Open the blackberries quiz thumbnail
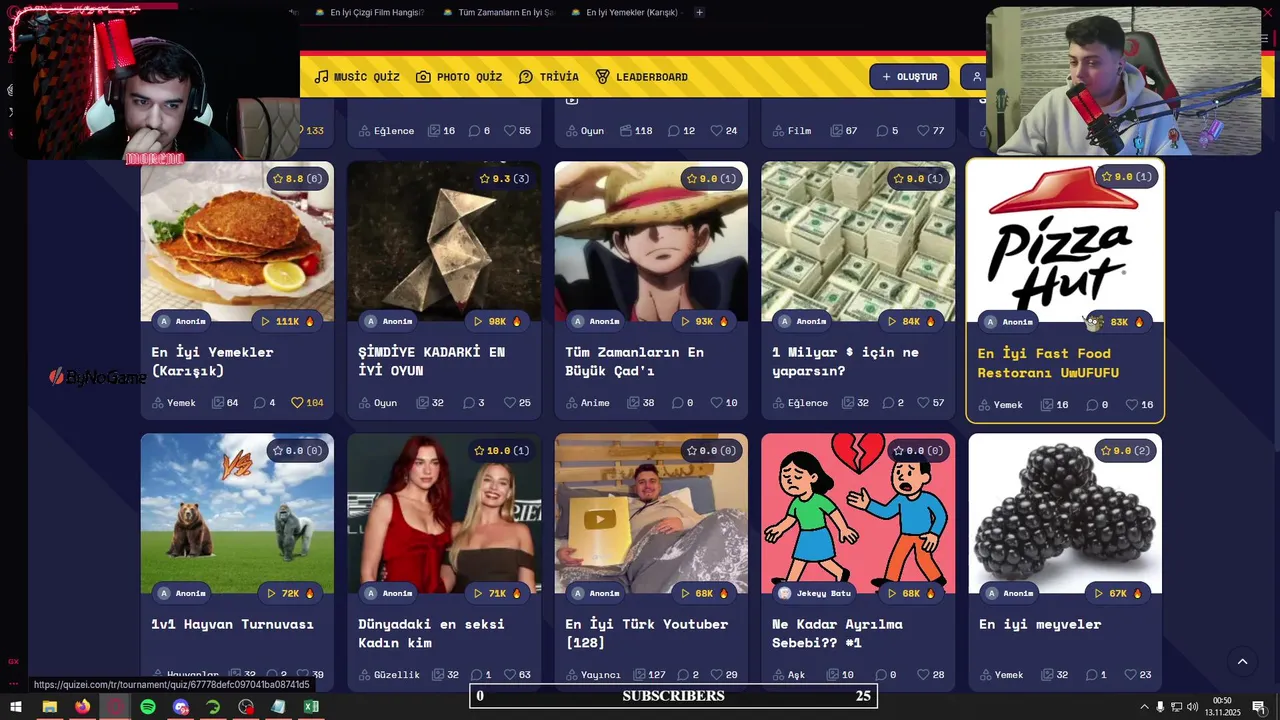This screenshot has width=1280, height=720. [x=1065, y=513]
